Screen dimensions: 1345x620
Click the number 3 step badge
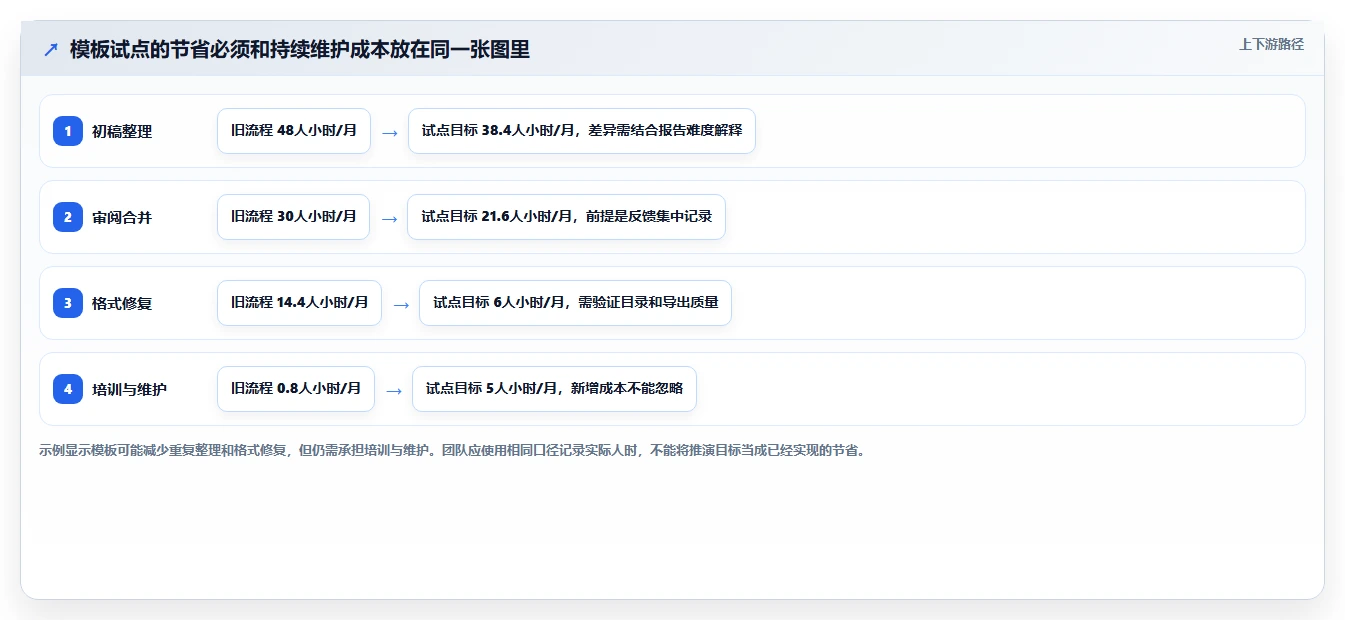(x=68, y=303)
